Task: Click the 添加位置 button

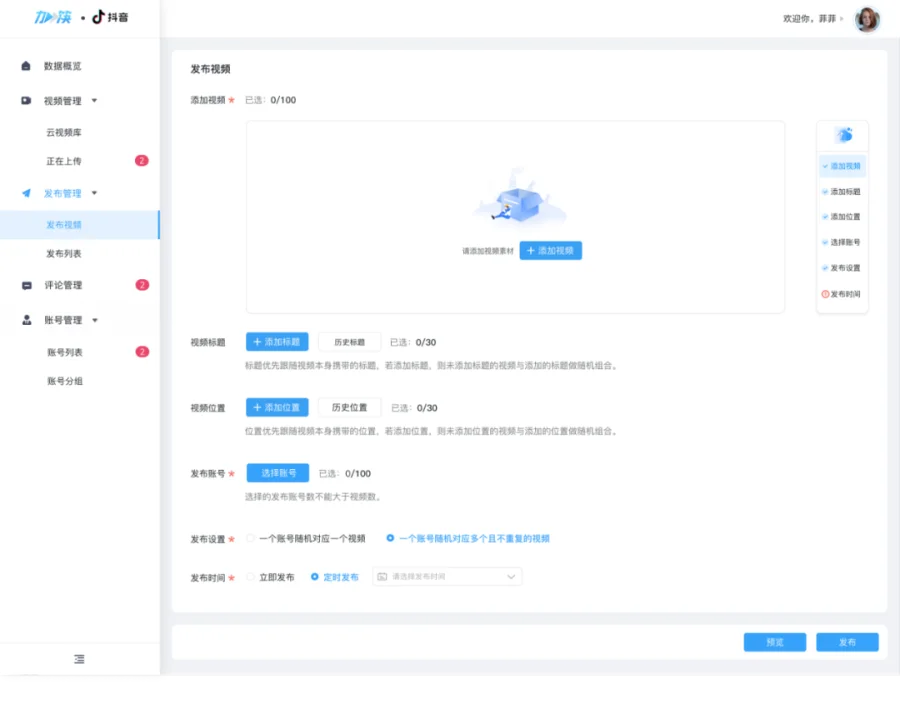Action: pos(277,407)
